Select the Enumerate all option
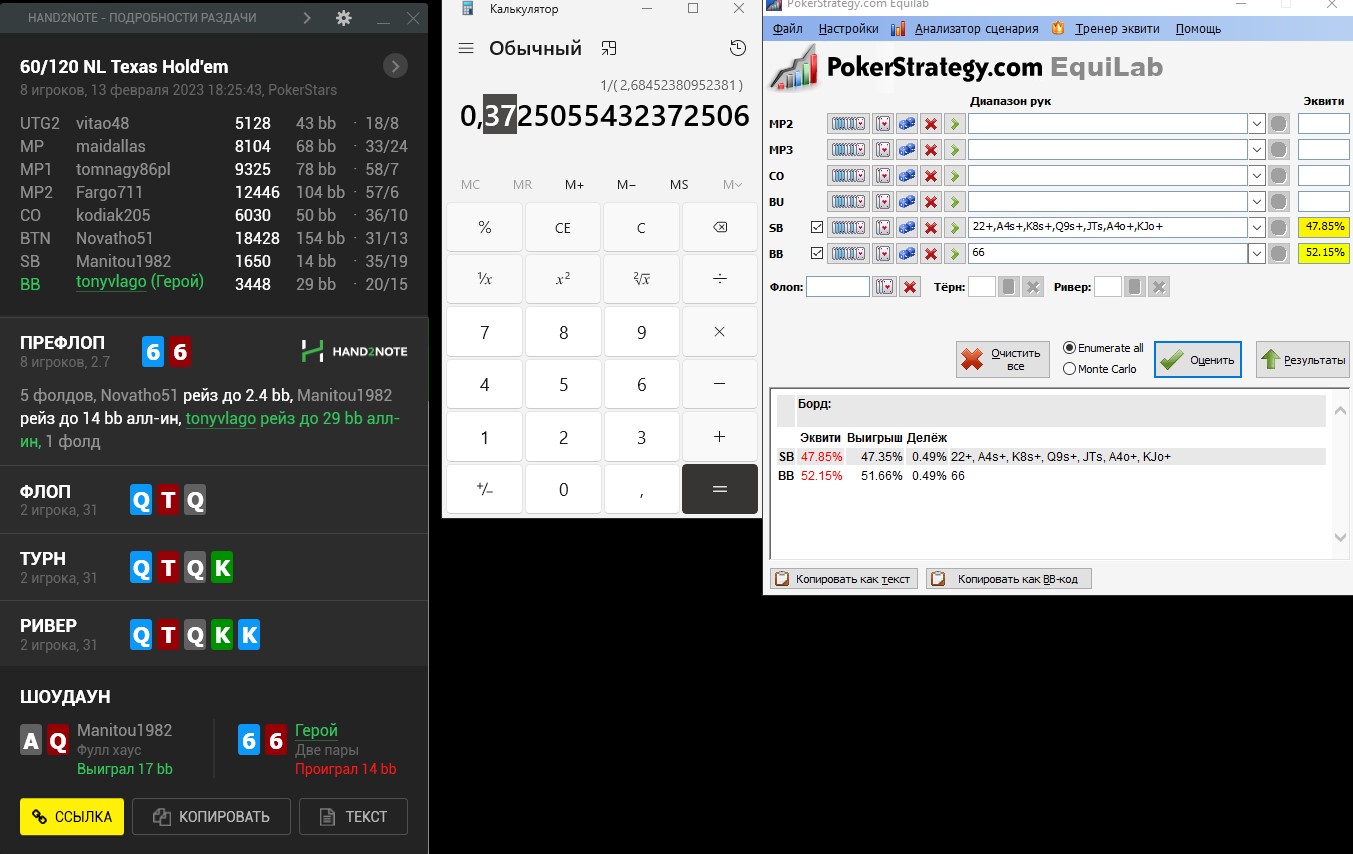This screenshot has width=1353, height=854. coord(1104,348)
